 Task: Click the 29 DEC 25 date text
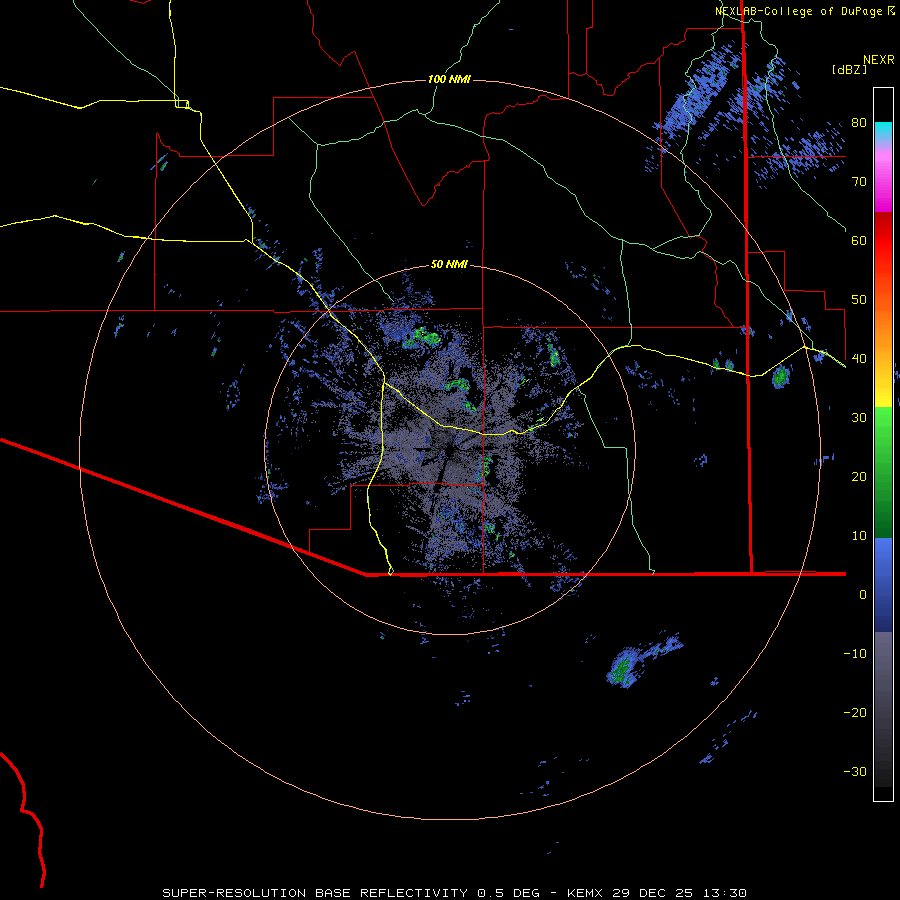click(653, 893)
